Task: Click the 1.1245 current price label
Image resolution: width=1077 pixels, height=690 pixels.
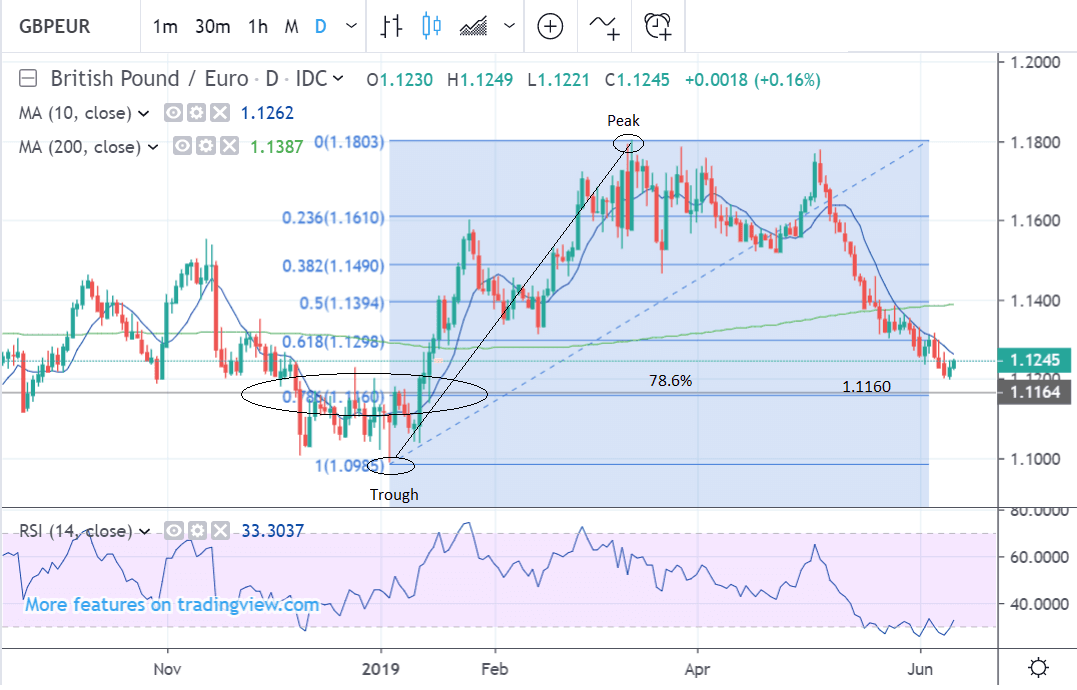Action: (1034, 360)
